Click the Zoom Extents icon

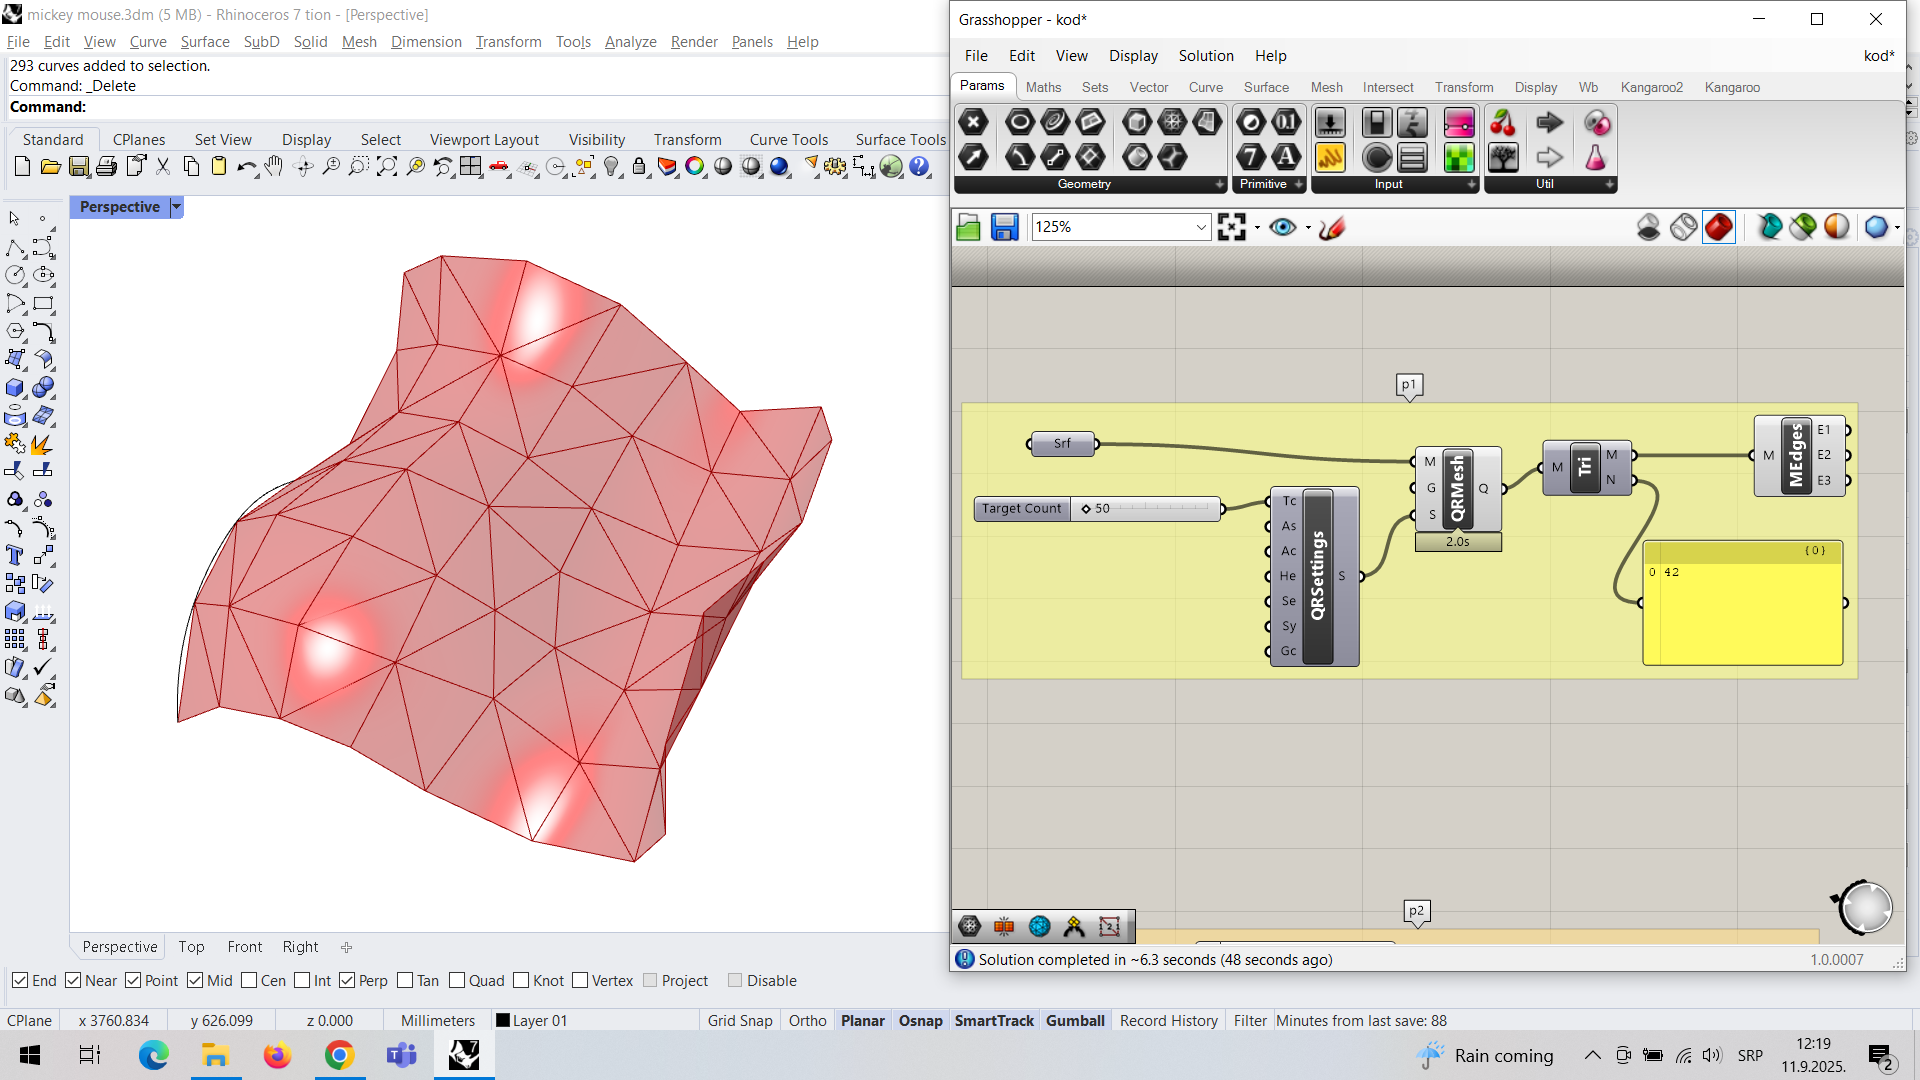pyautogui.click(x=387, y=167)
